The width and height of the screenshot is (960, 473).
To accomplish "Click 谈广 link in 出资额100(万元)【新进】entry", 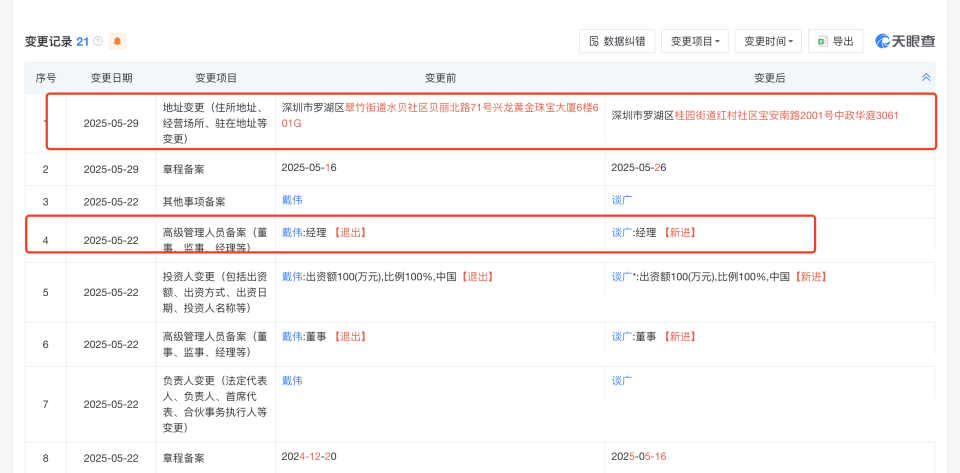I will (621, 277).
